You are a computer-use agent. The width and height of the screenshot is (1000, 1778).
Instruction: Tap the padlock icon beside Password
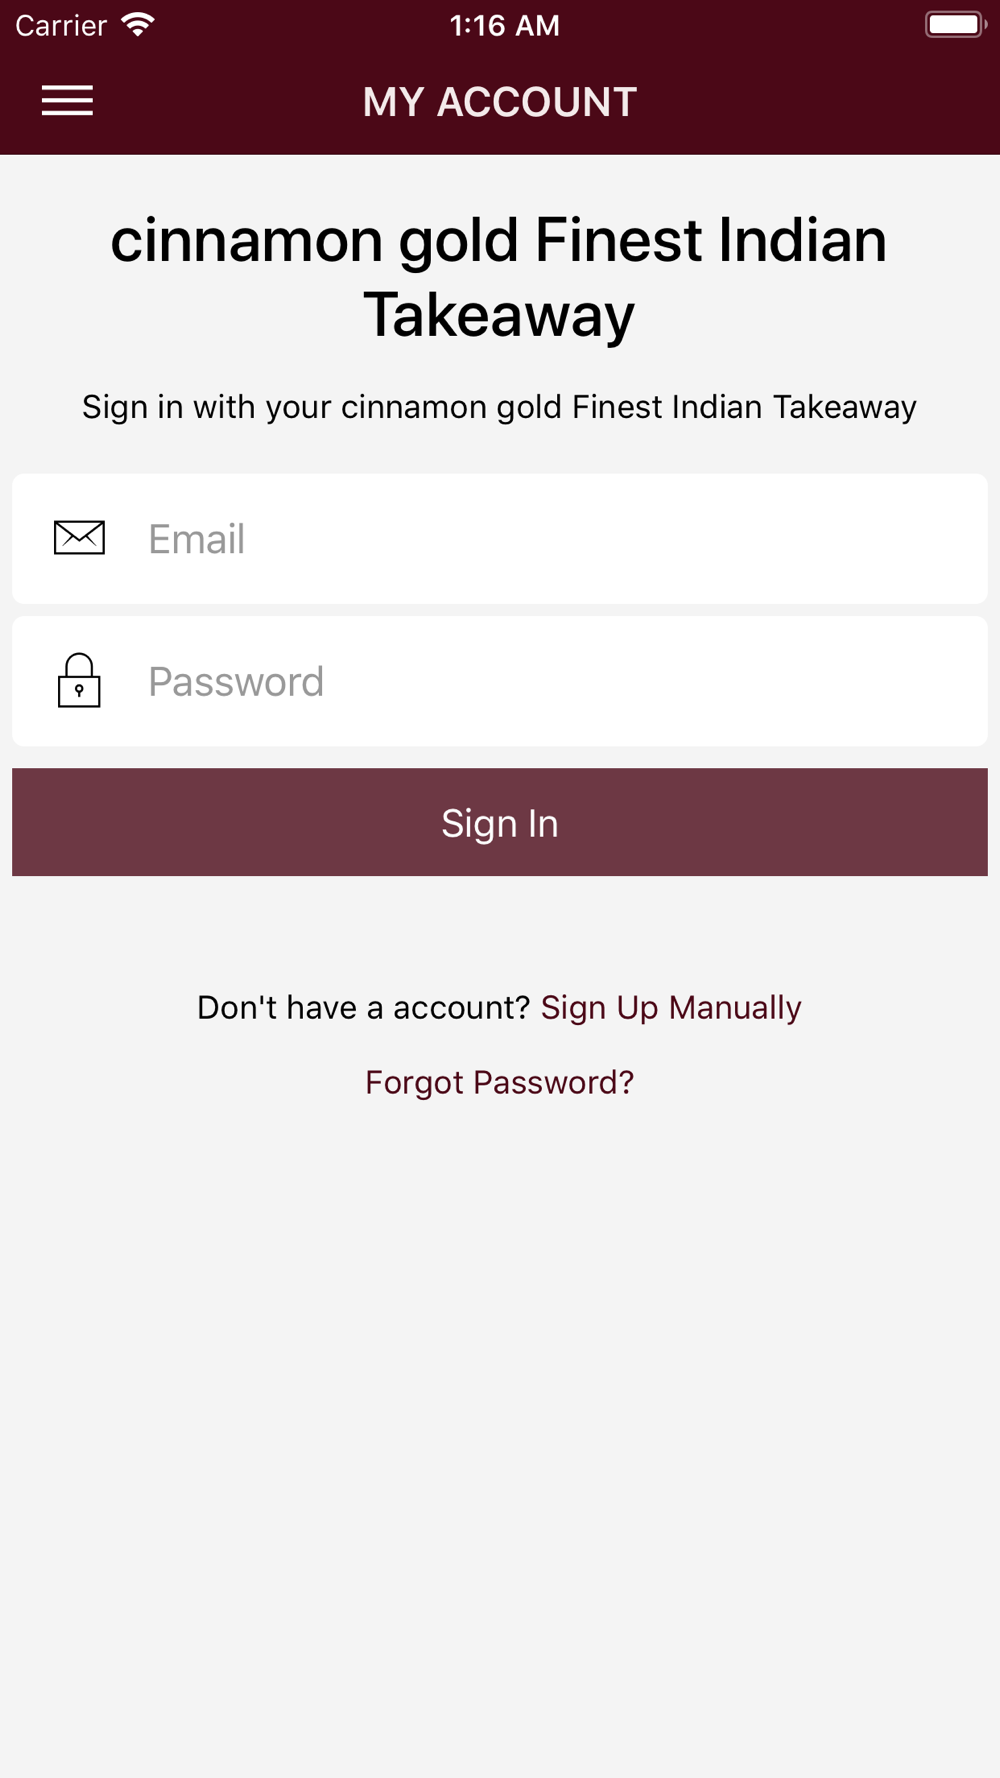tap(79, 681)
